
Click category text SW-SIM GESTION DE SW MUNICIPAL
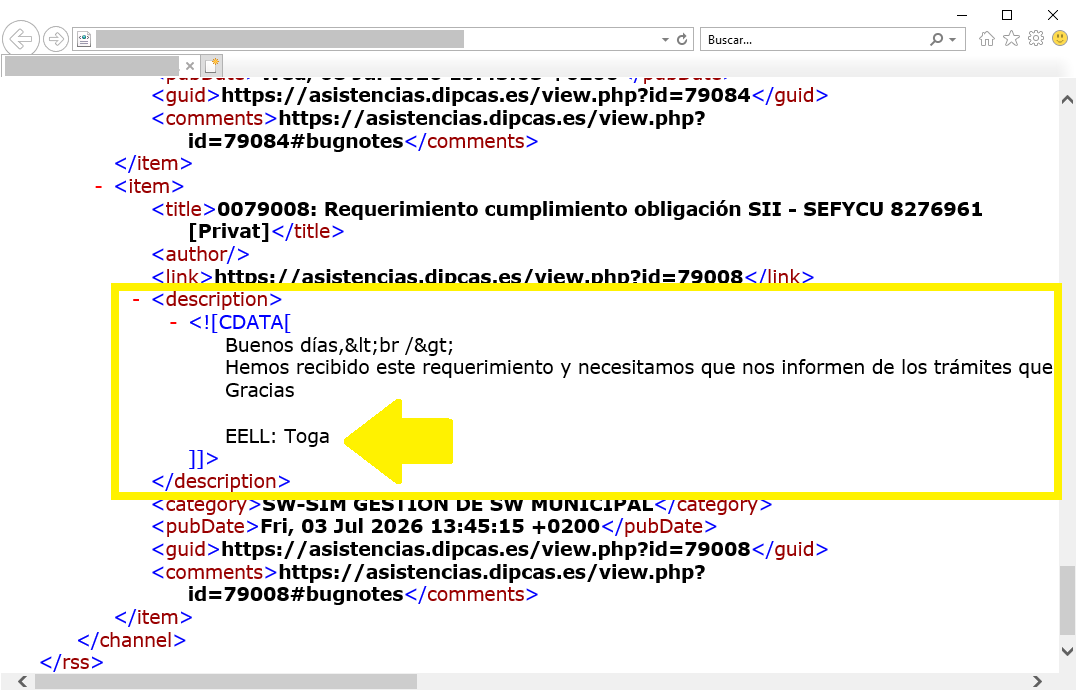(x=458, y=504)
